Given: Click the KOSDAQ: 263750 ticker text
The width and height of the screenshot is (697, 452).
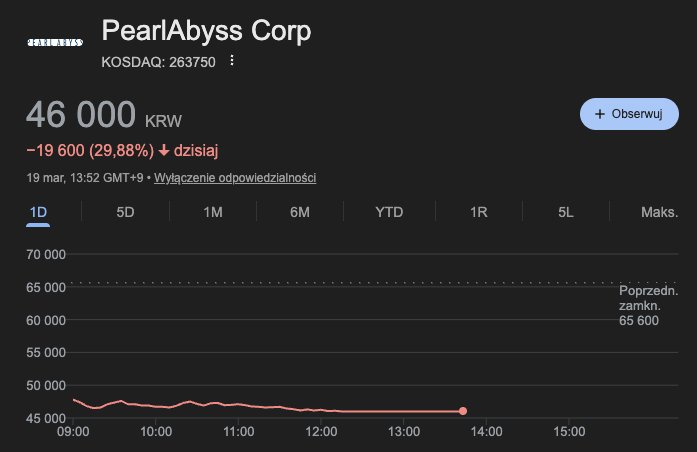Looking at the screenshot, I should pyautogui.click(x=158, y=62).
